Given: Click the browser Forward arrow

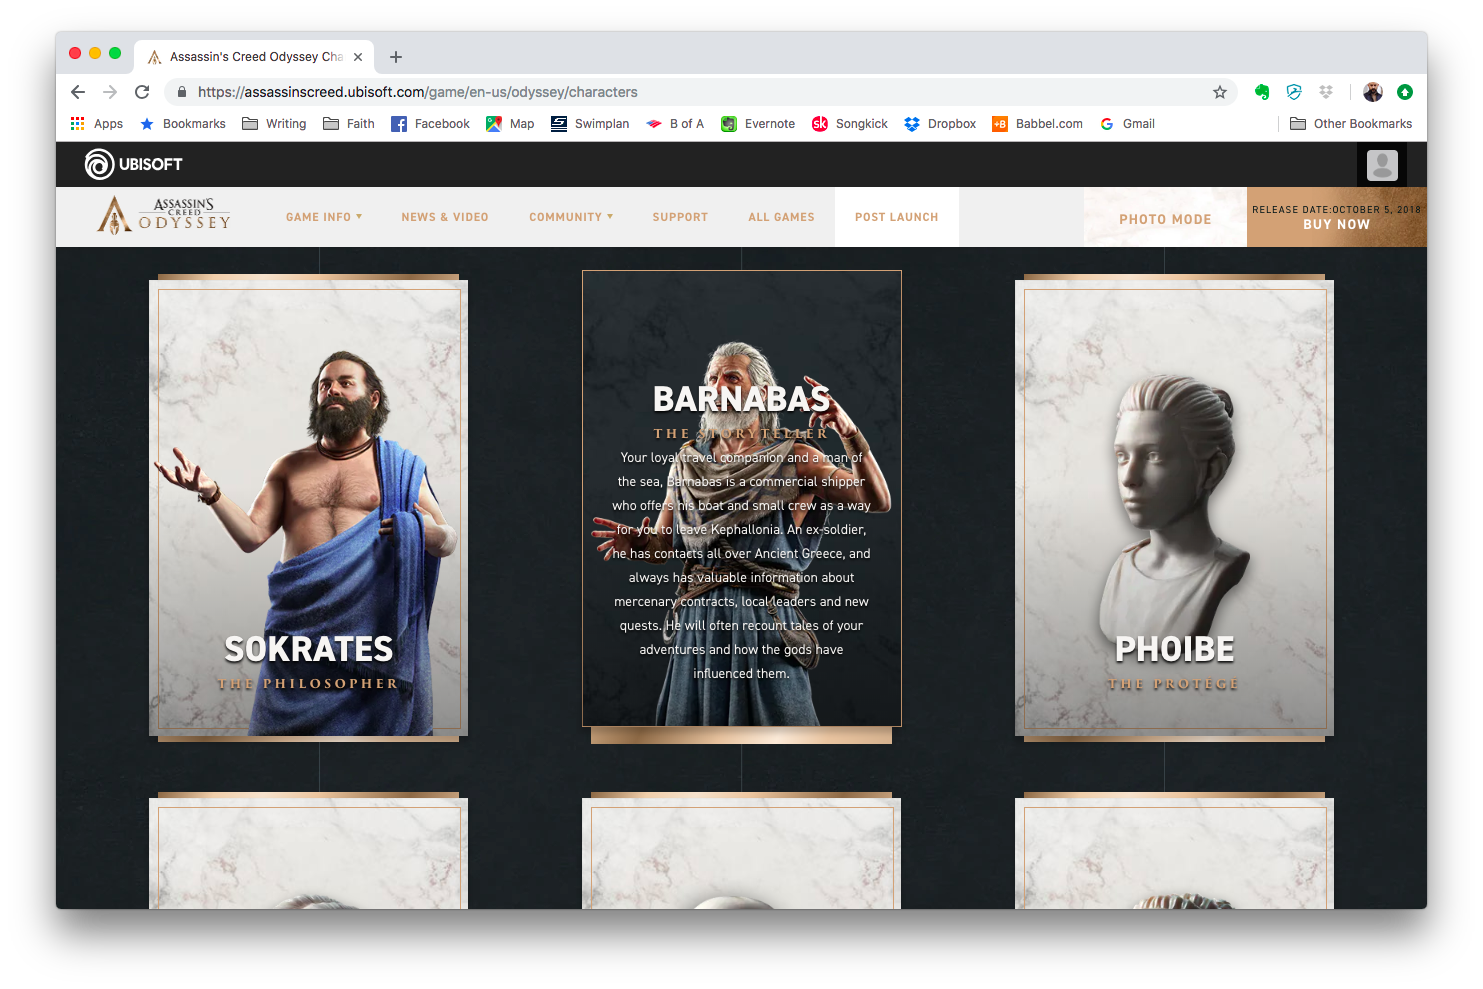Looking at the screenshot, I should pos(110,92).
